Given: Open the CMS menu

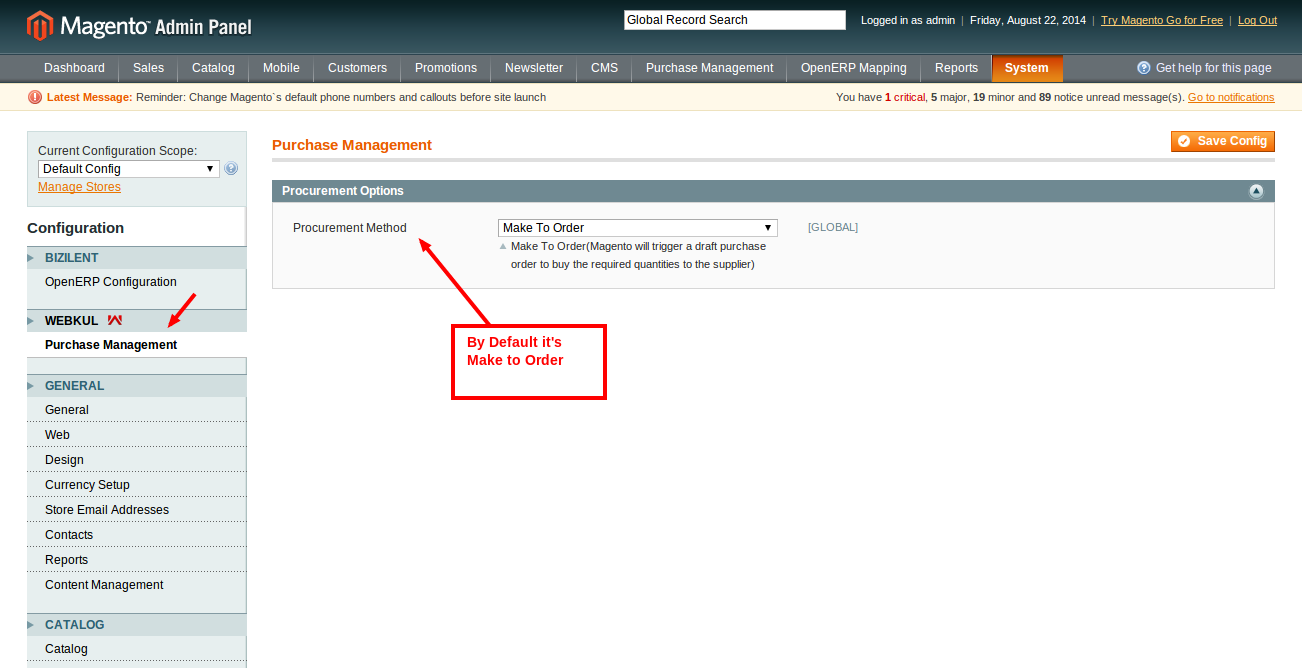Looking at the screenshot, I should [x=604, y=68].
